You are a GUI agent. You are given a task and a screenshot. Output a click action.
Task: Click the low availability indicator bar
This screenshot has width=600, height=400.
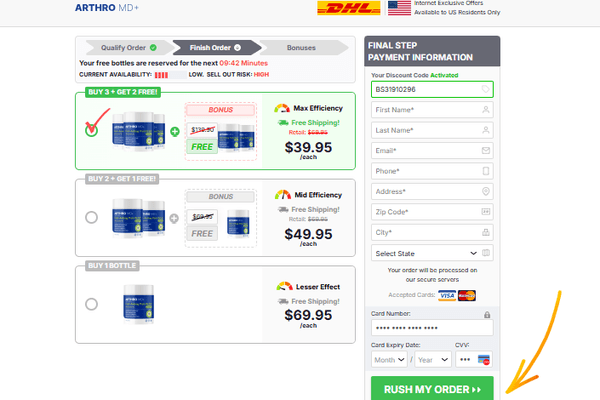(171, 75)
